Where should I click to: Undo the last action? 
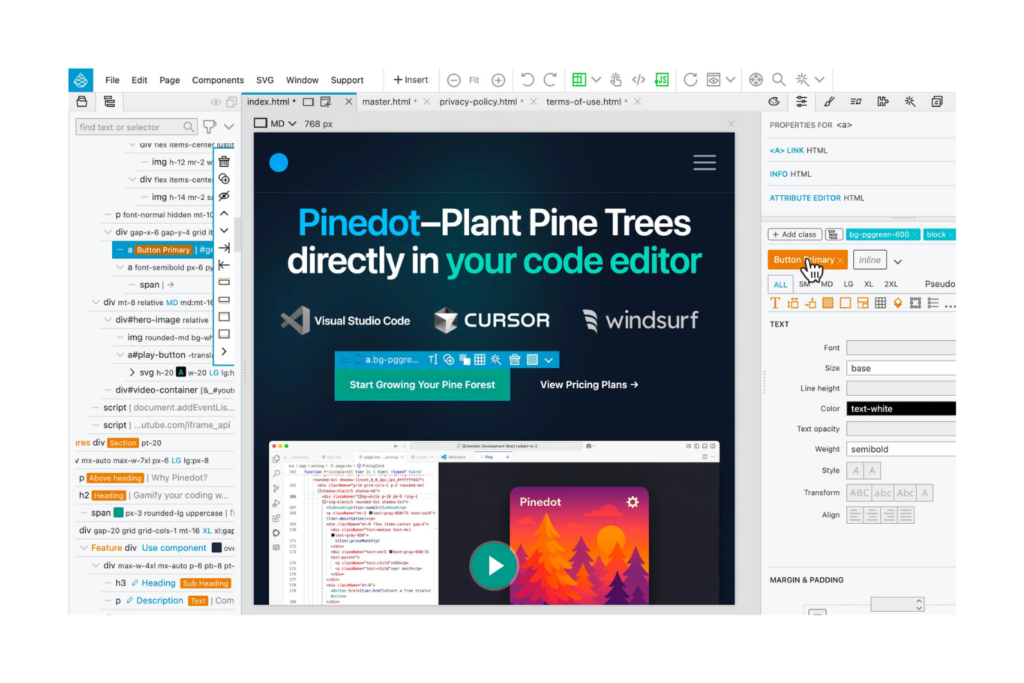pyautogui.click(x=527, y=80)
